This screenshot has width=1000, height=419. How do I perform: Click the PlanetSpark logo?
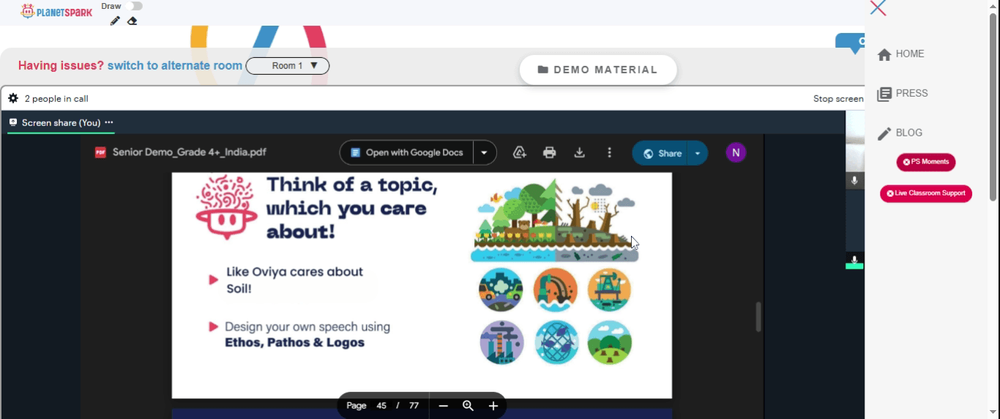[56, 11]
